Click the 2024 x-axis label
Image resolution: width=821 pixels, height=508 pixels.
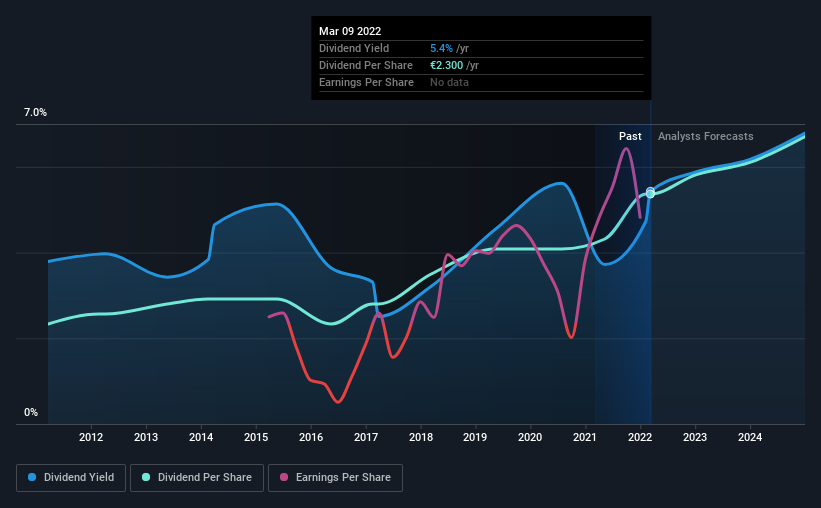coord(750,437)
